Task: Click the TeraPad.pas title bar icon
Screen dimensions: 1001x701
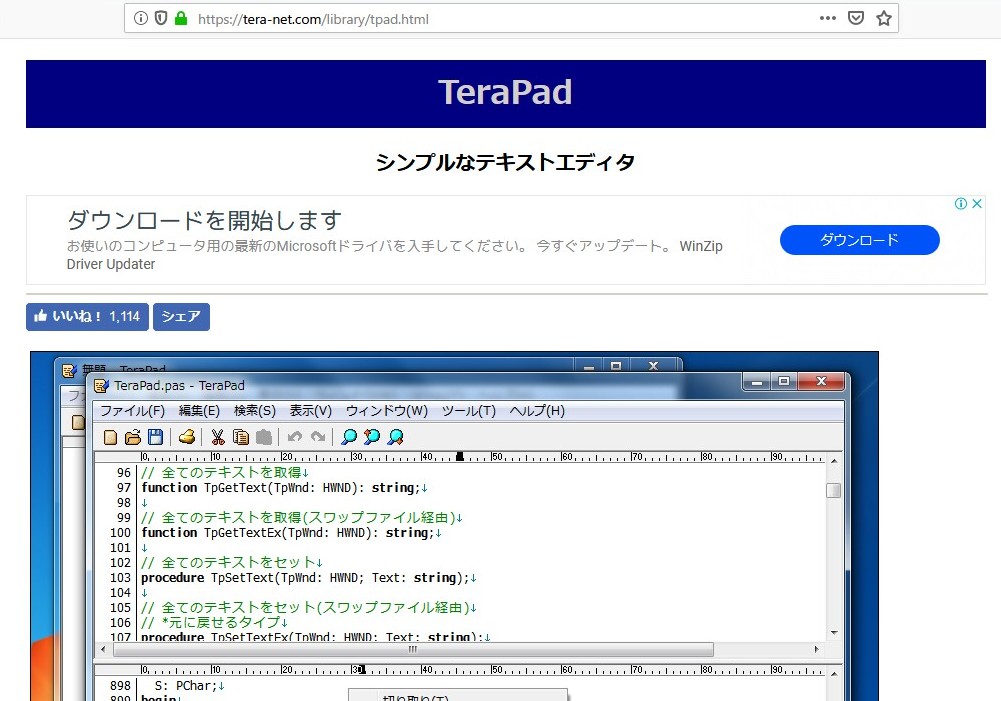Action: [101, 386]
